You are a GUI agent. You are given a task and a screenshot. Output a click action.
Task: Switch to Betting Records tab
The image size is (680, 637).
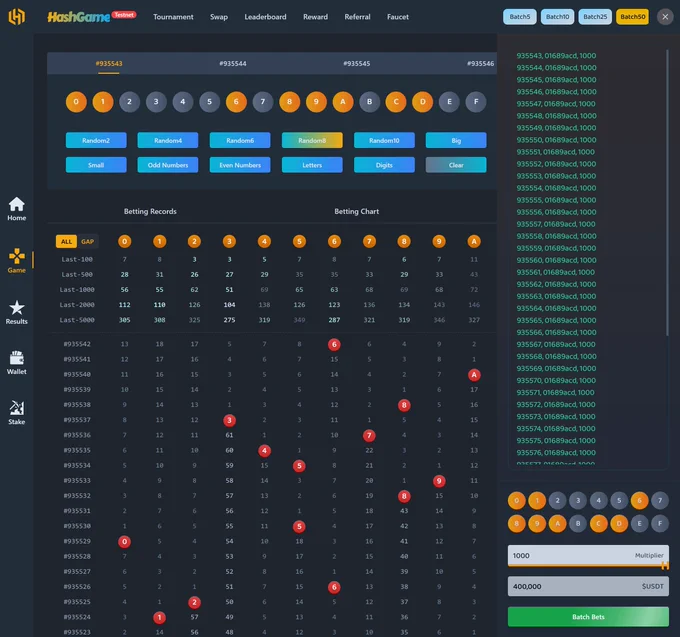pyautogui.click(x=150, y=212)
